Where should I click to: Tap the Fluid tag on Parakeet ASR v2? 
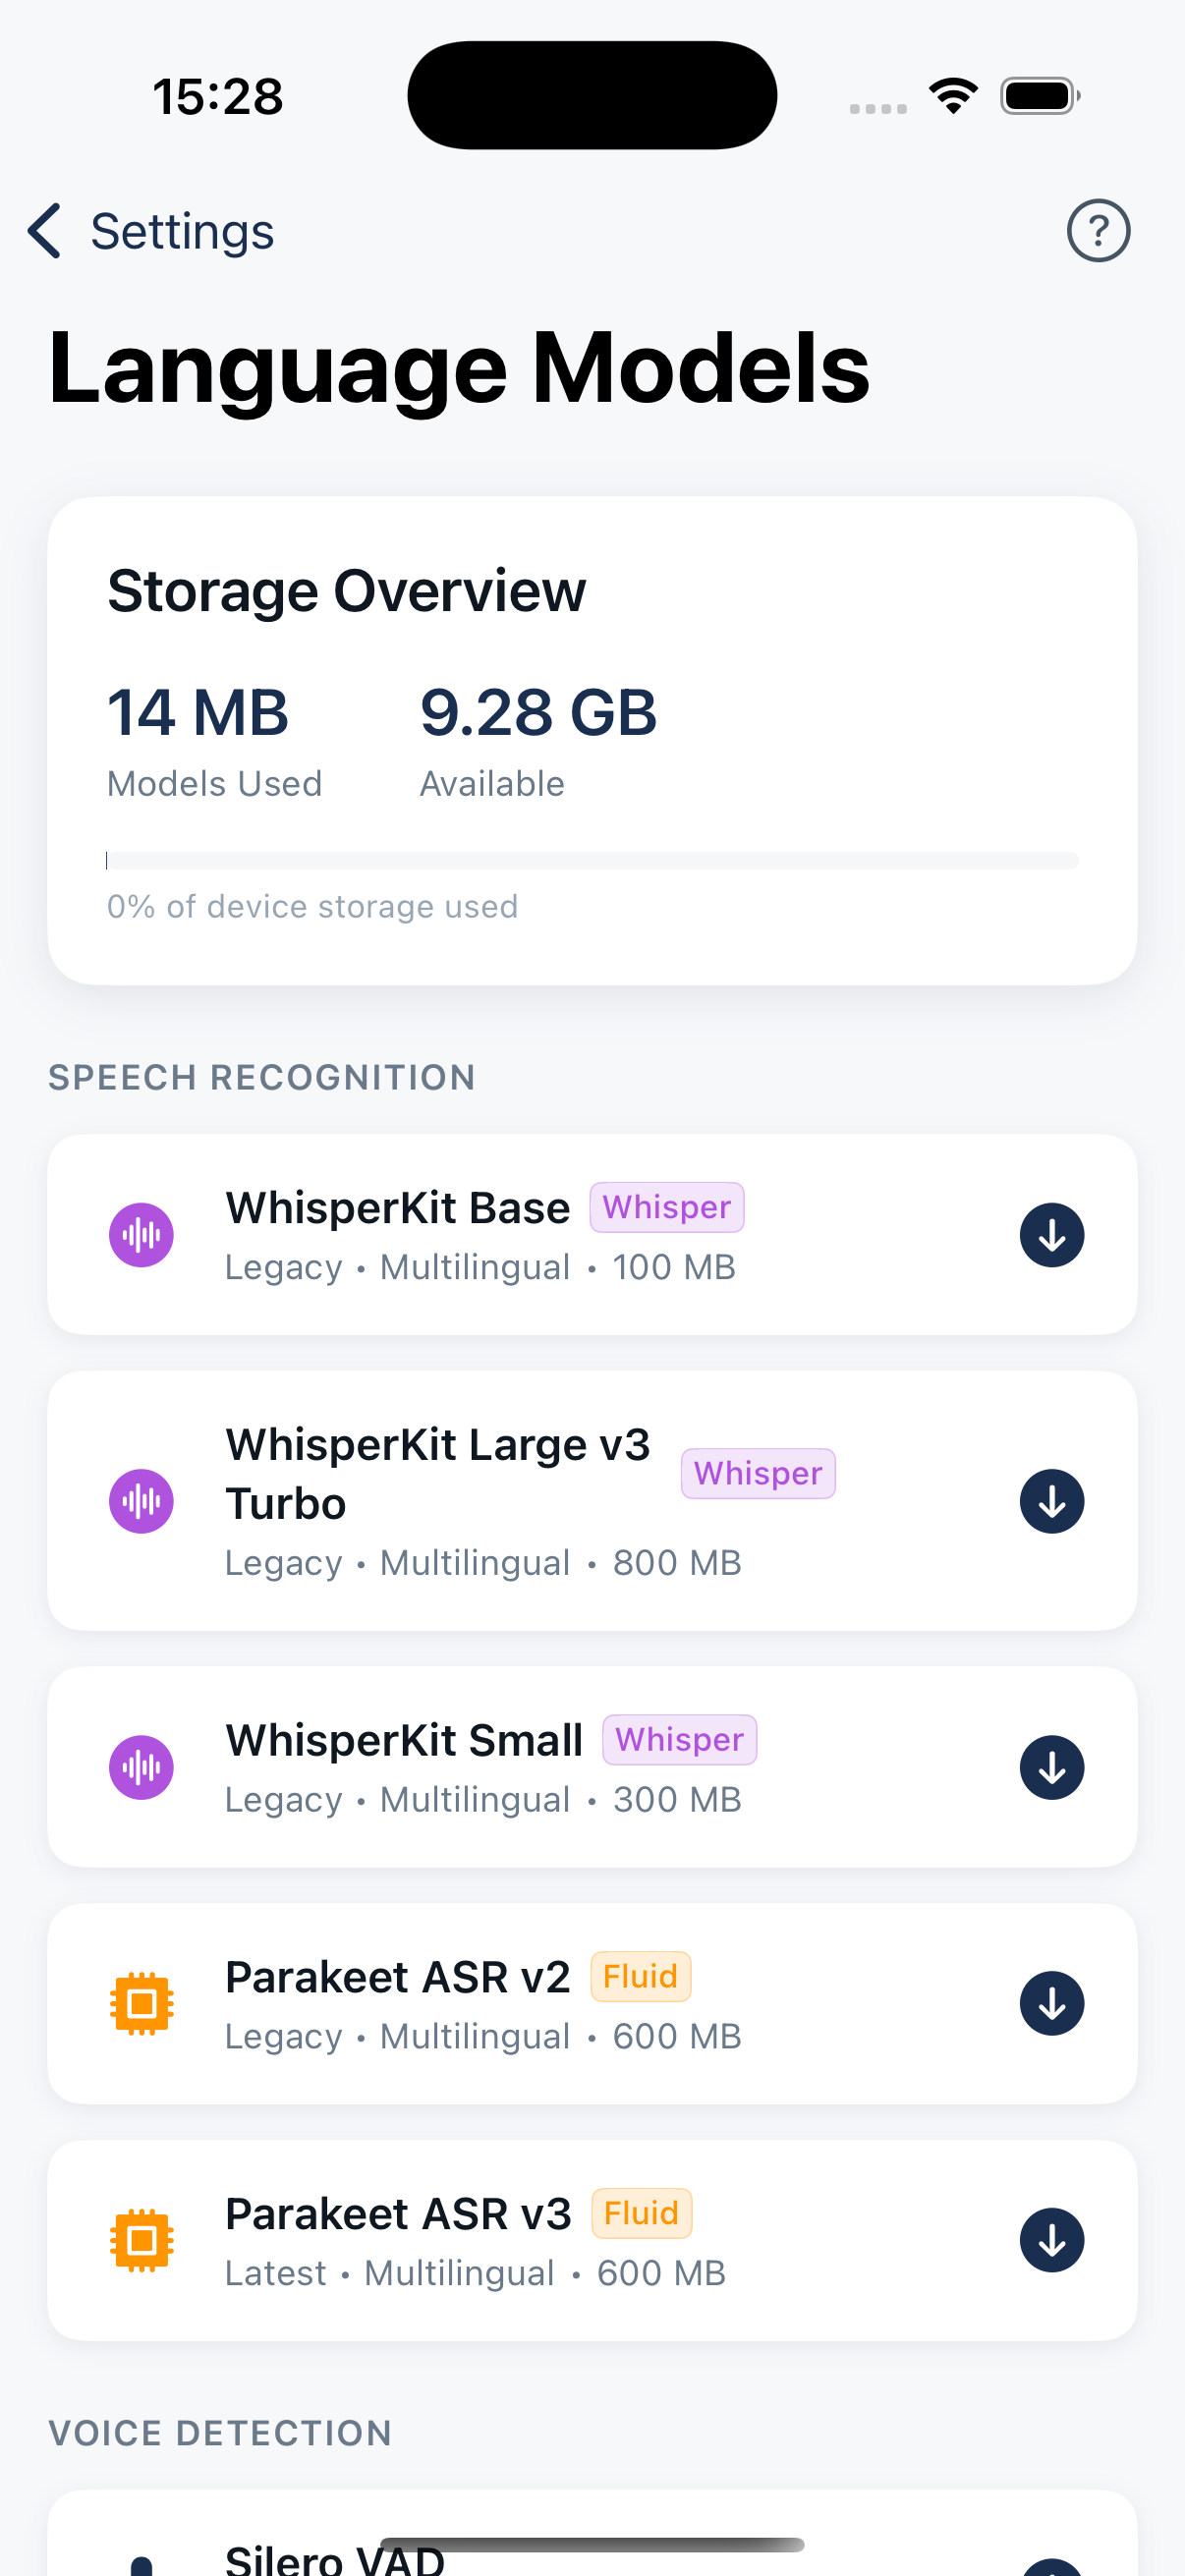(x=640, y=1977)
